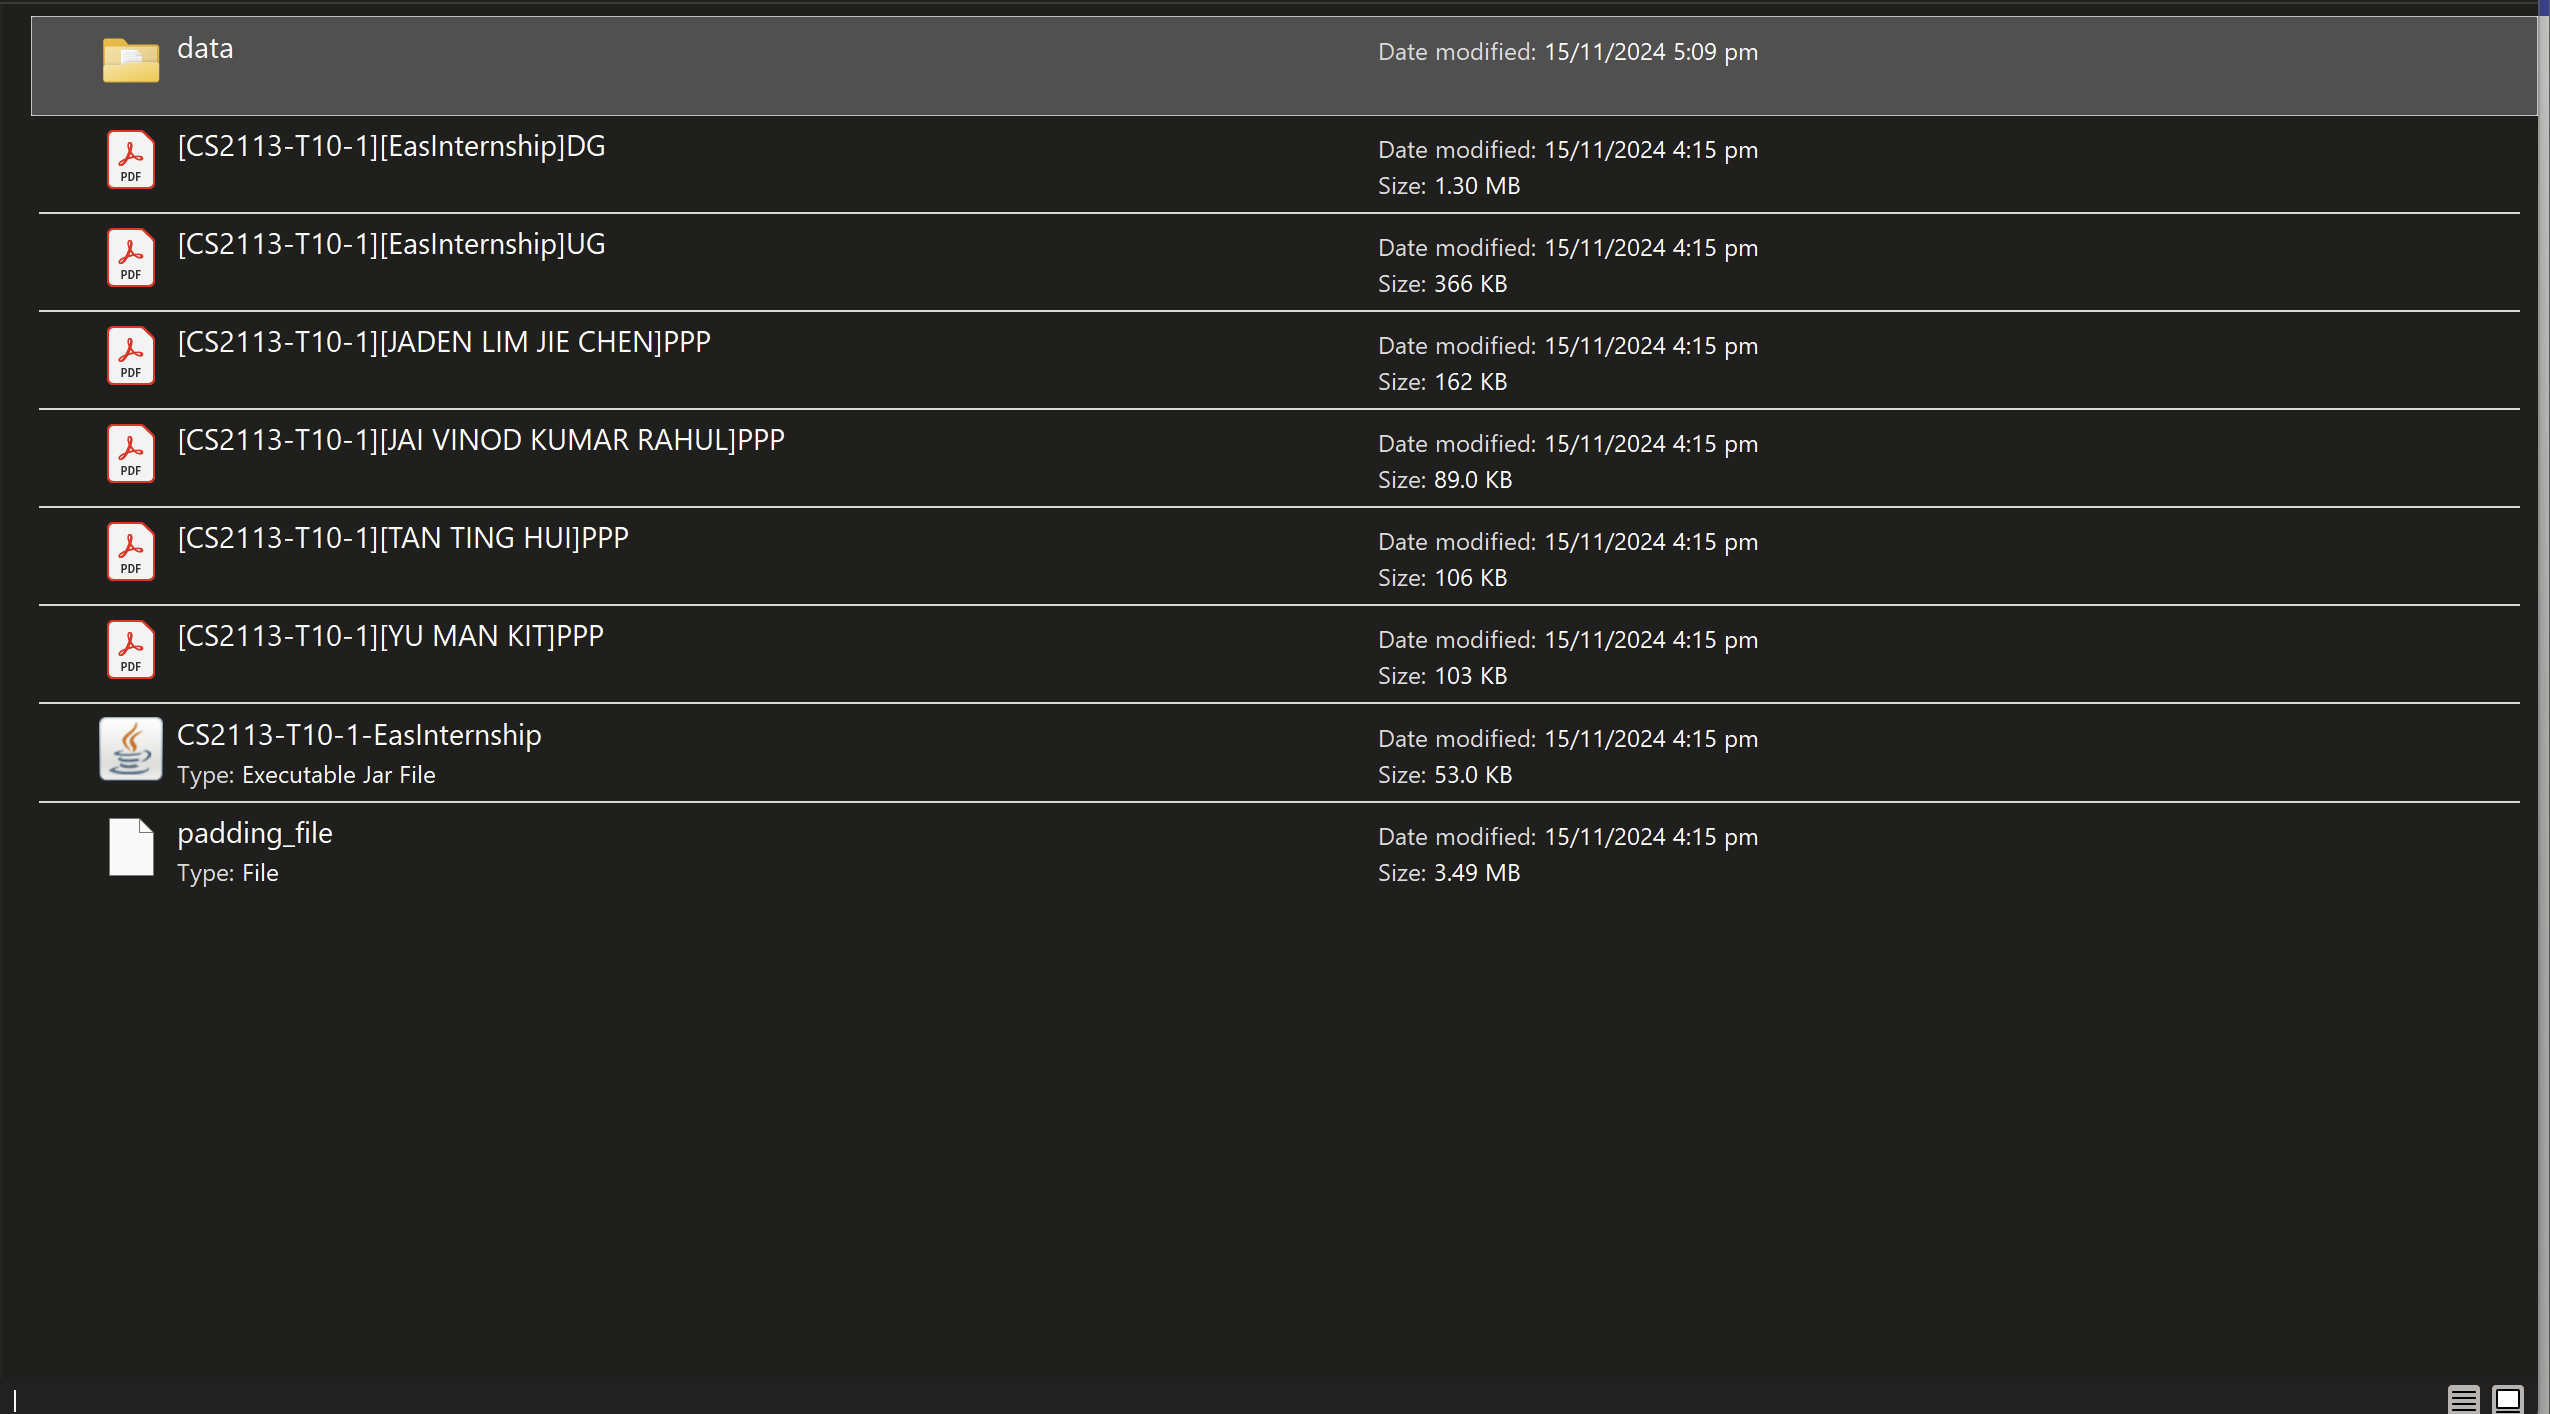Click the EasInternship DG PDF icon

pyautogui.click(x=131, y=160)
